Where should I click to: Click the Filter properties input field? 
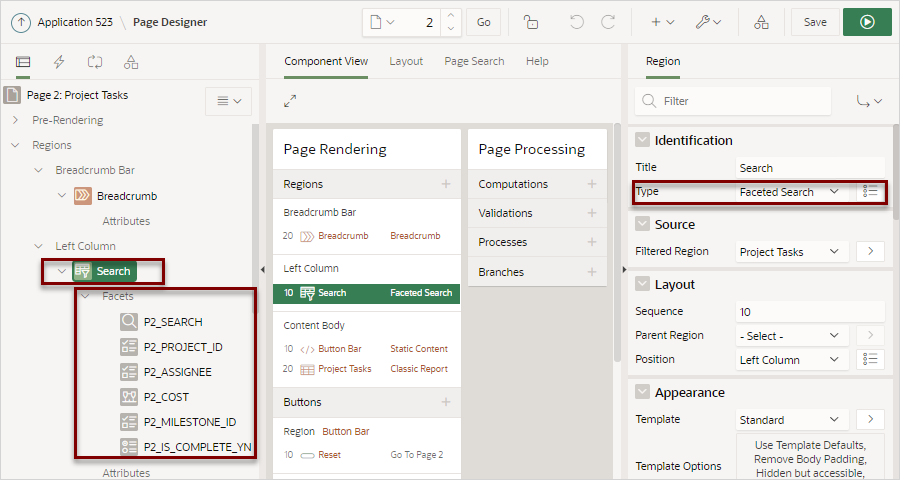pyautogui.click(x=733, y=101)
